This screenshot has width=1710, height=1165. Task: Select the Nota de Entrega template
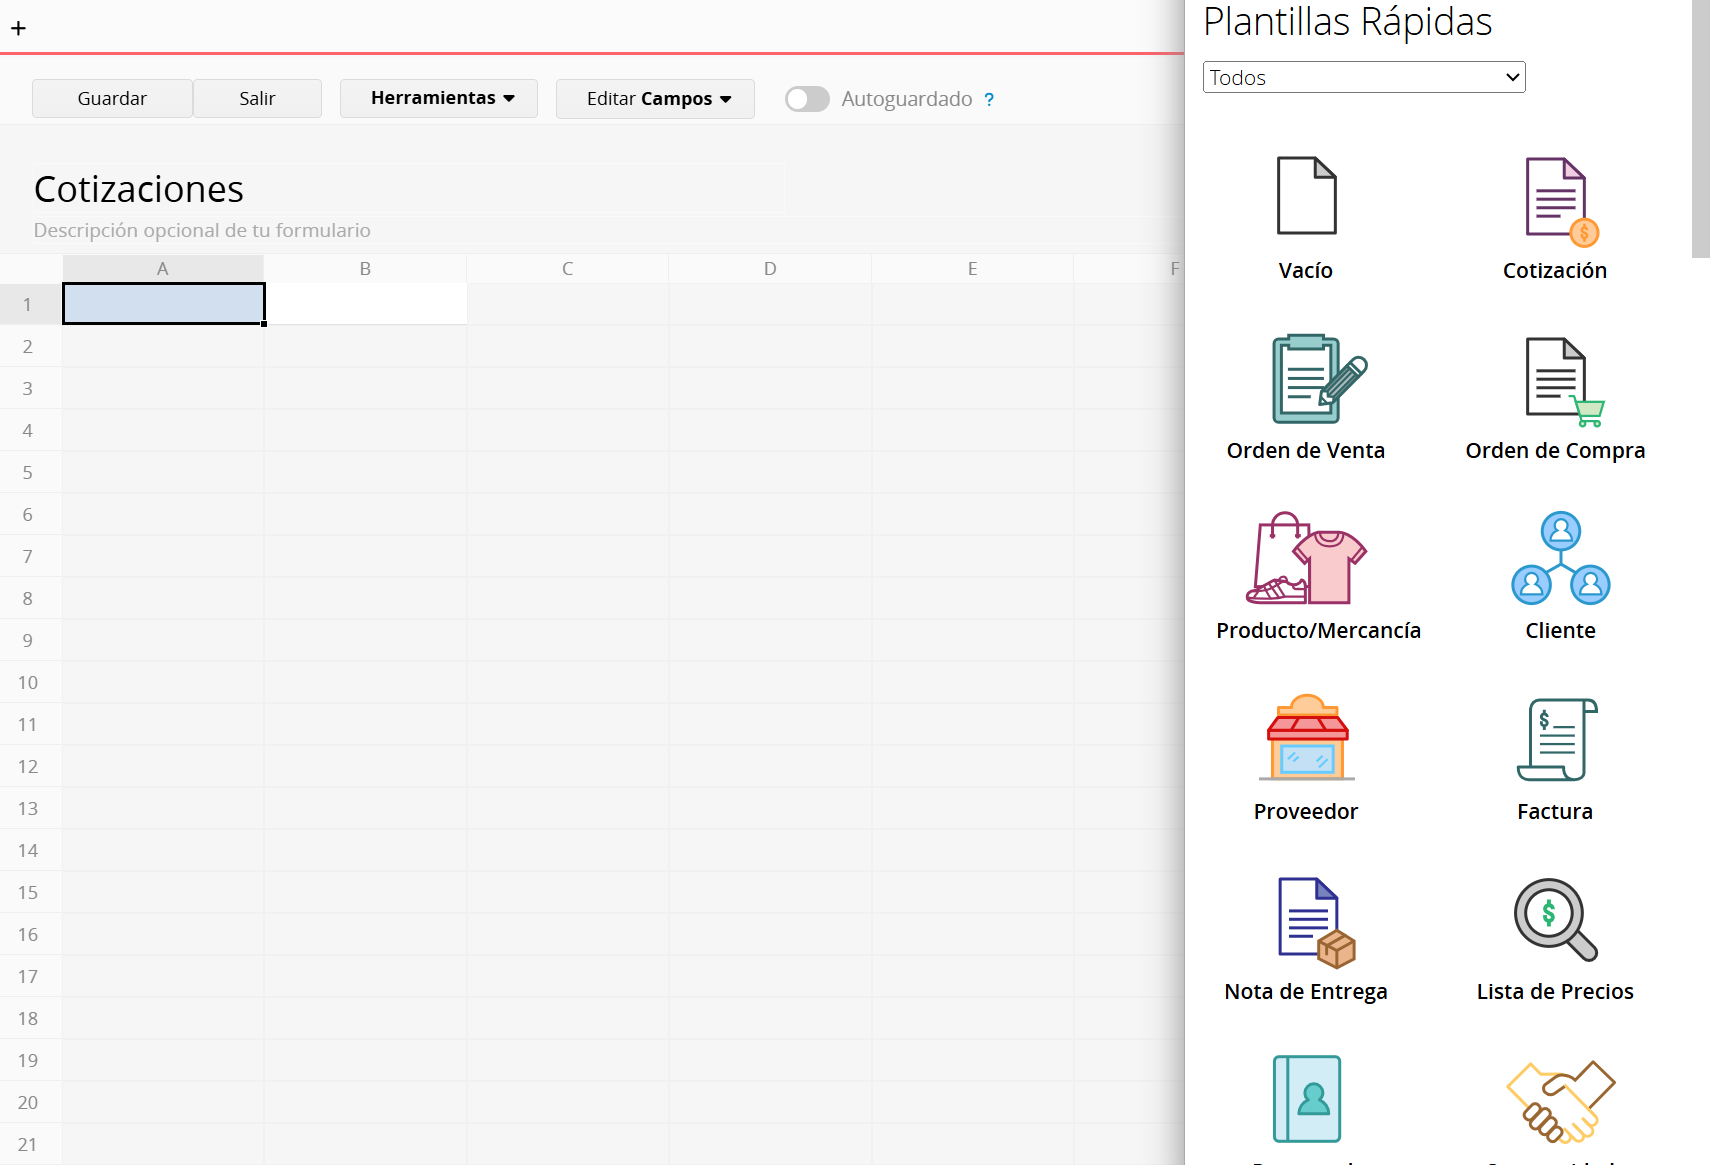pyautogui.click(x=1312, y=921)
